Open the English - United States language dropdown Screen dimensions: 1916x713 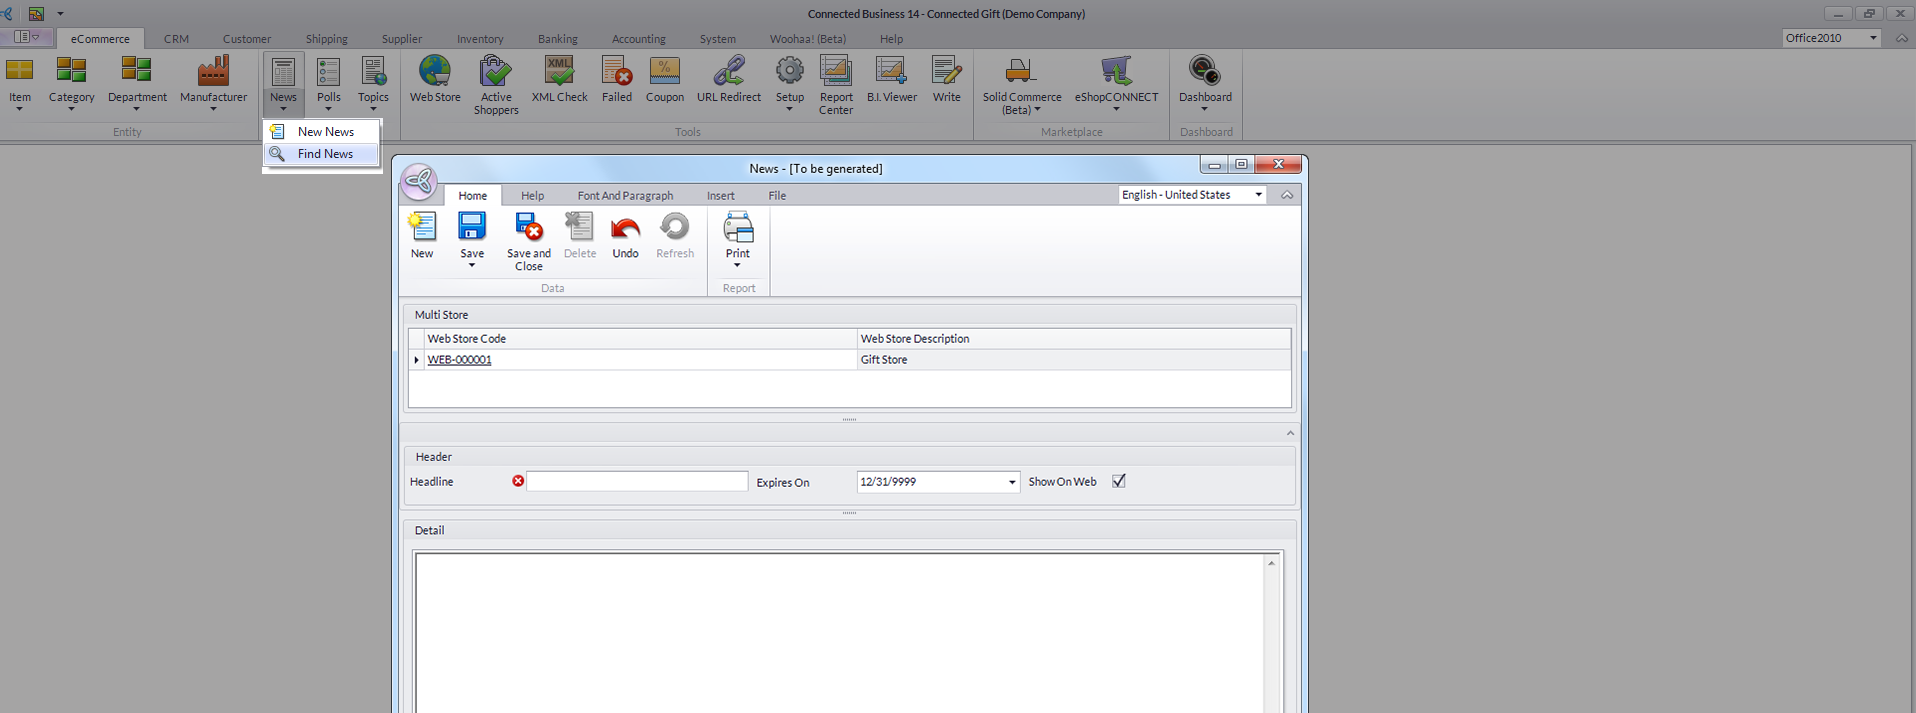pyautogui.click(x=1258, y=195)
